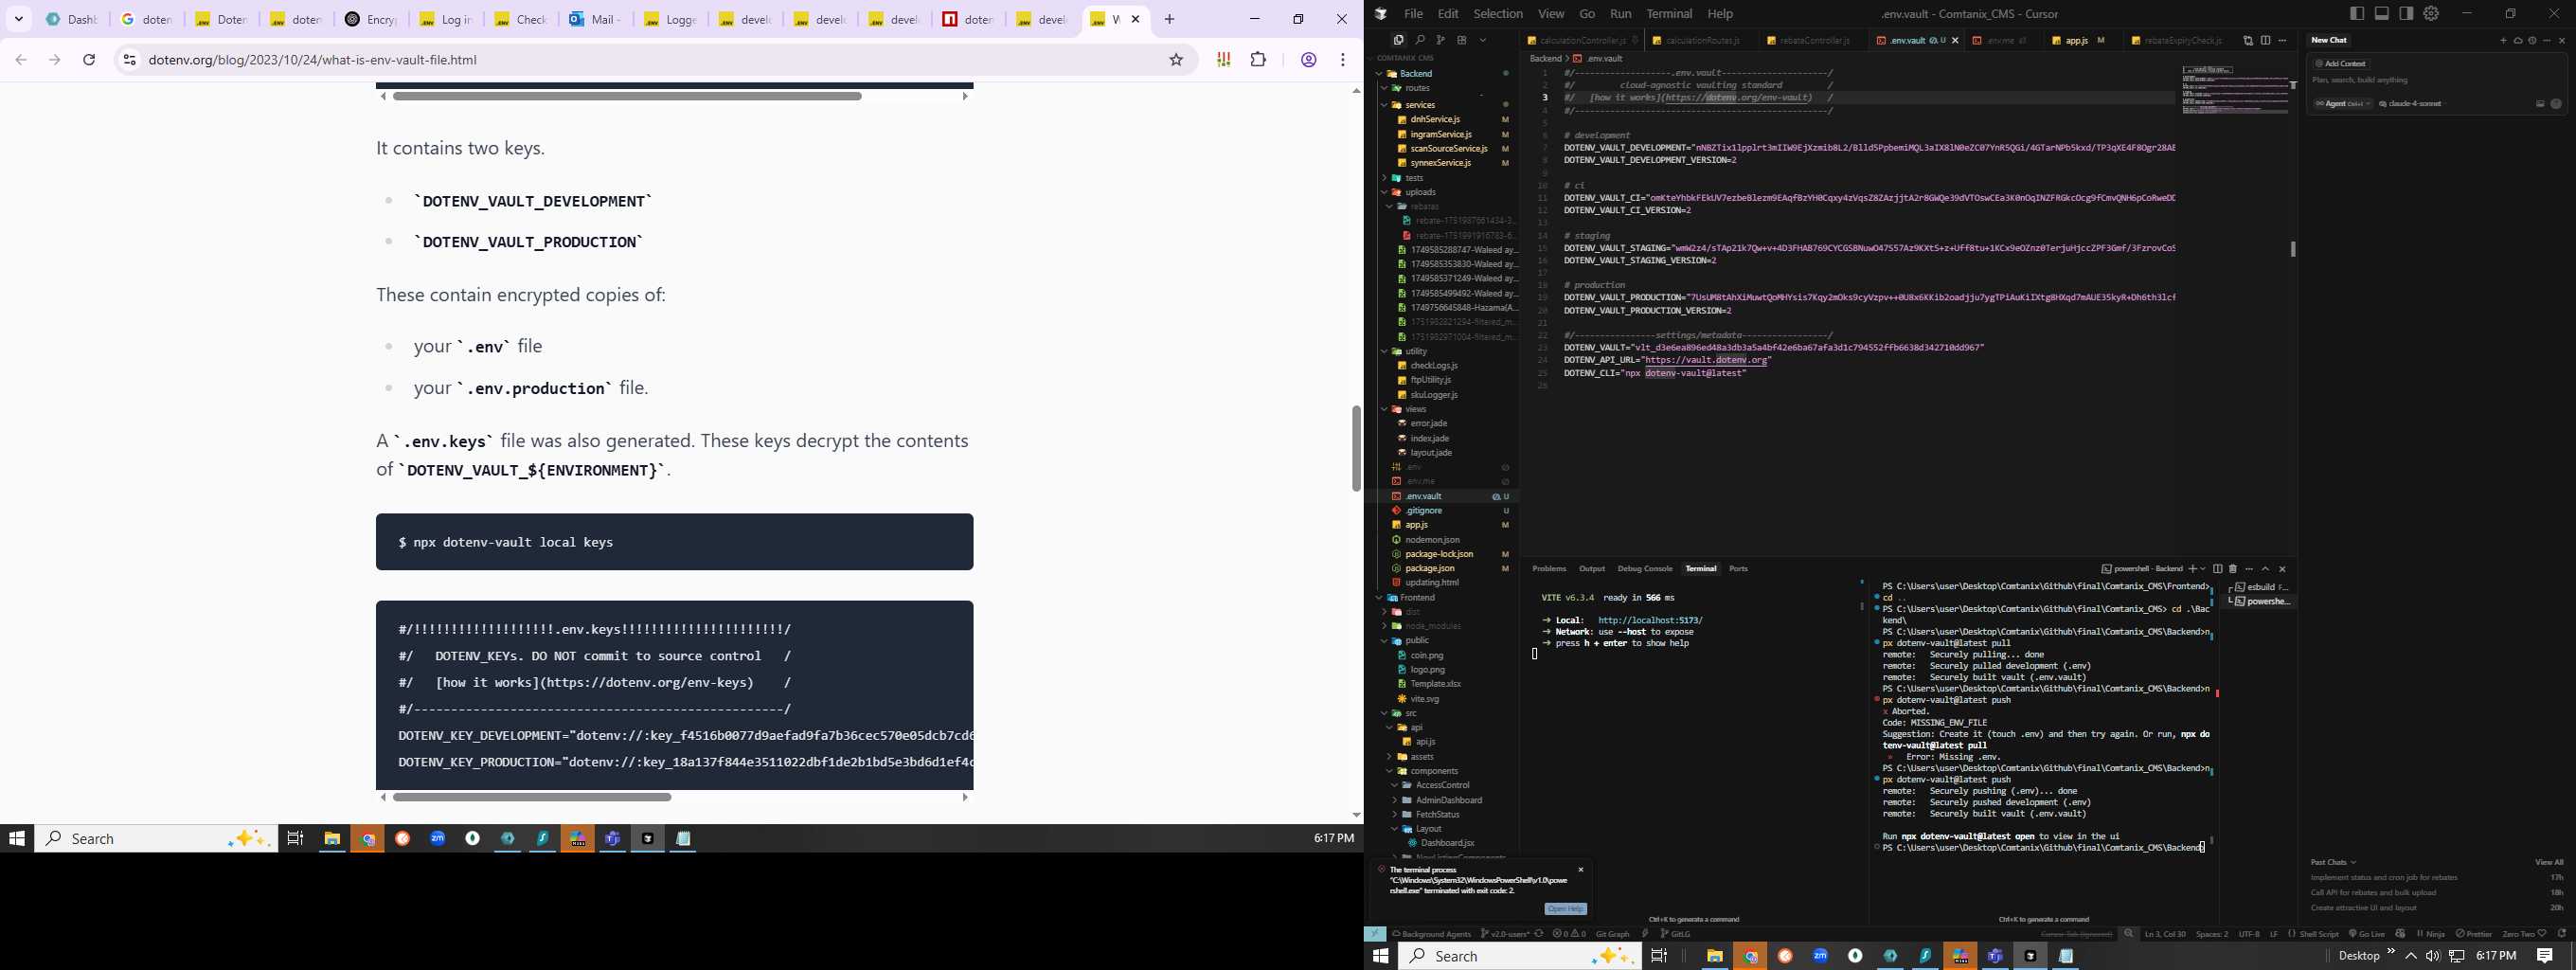Image resolution: width=2576 pixels, height=970 pixels.
Task: Open the Selection menu in Cursor
Action: 1498,14
